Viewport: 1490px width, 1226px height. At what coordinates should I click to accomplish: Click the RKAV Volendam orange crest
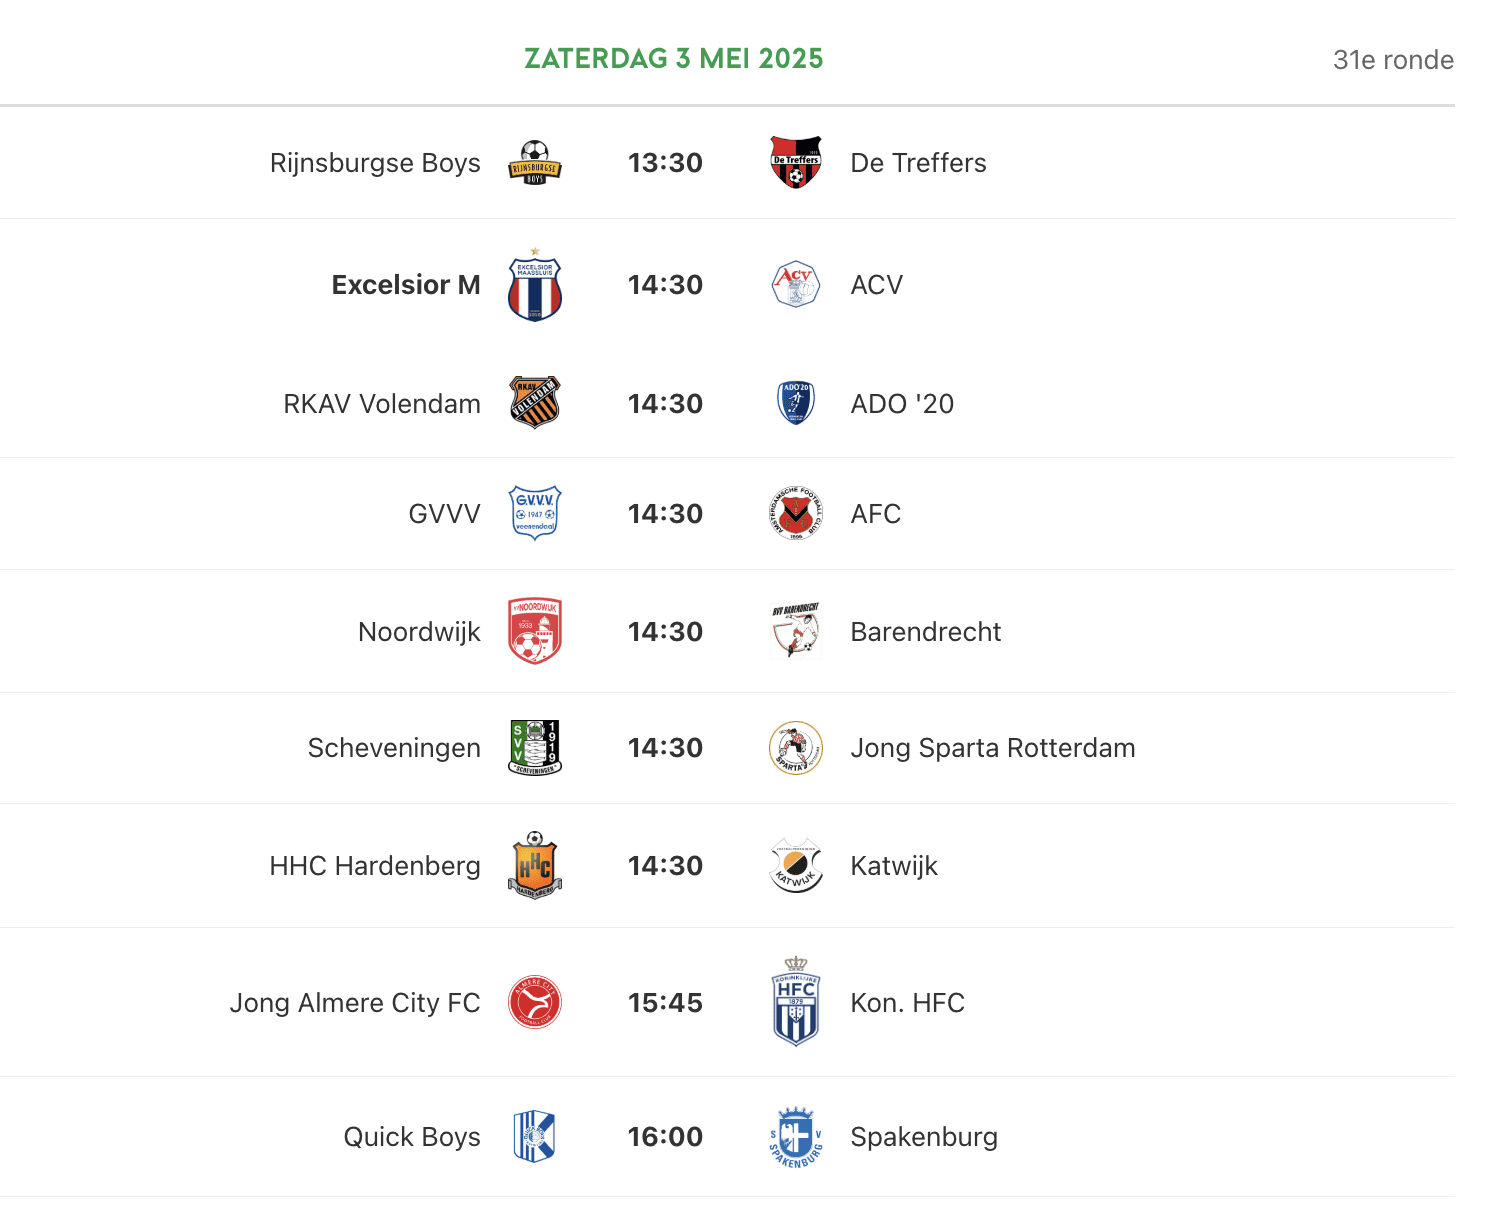coord(535,403)
